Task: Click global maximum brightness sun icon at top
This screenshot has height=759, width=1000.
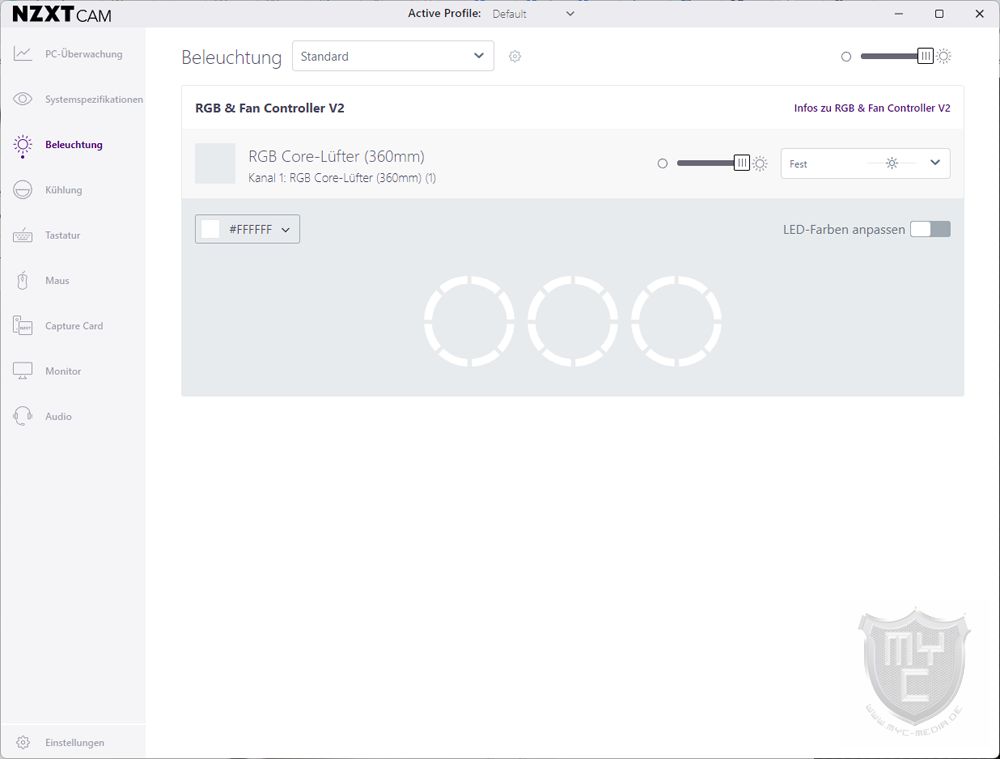Action: click(944, 56)
